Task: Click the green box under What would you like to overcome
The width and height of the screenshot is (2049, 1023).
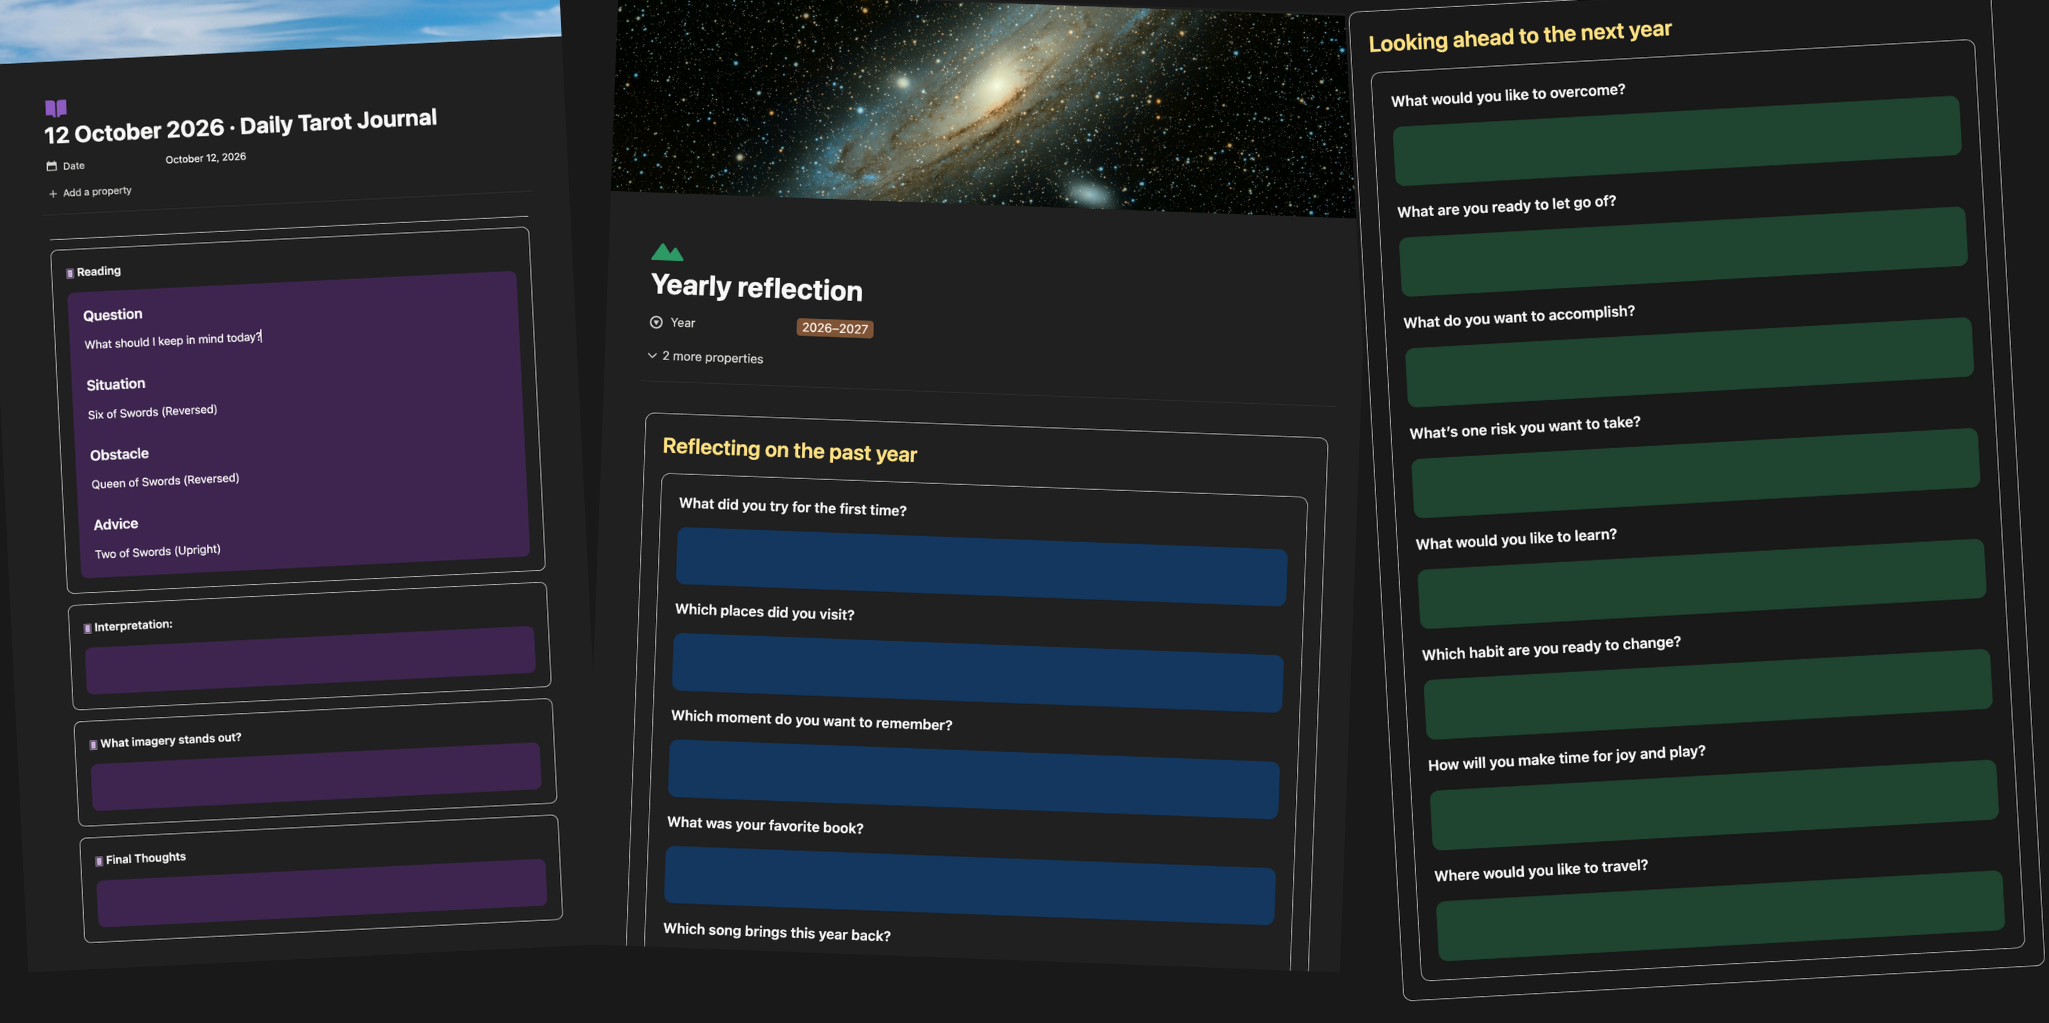Action: 1677,140
